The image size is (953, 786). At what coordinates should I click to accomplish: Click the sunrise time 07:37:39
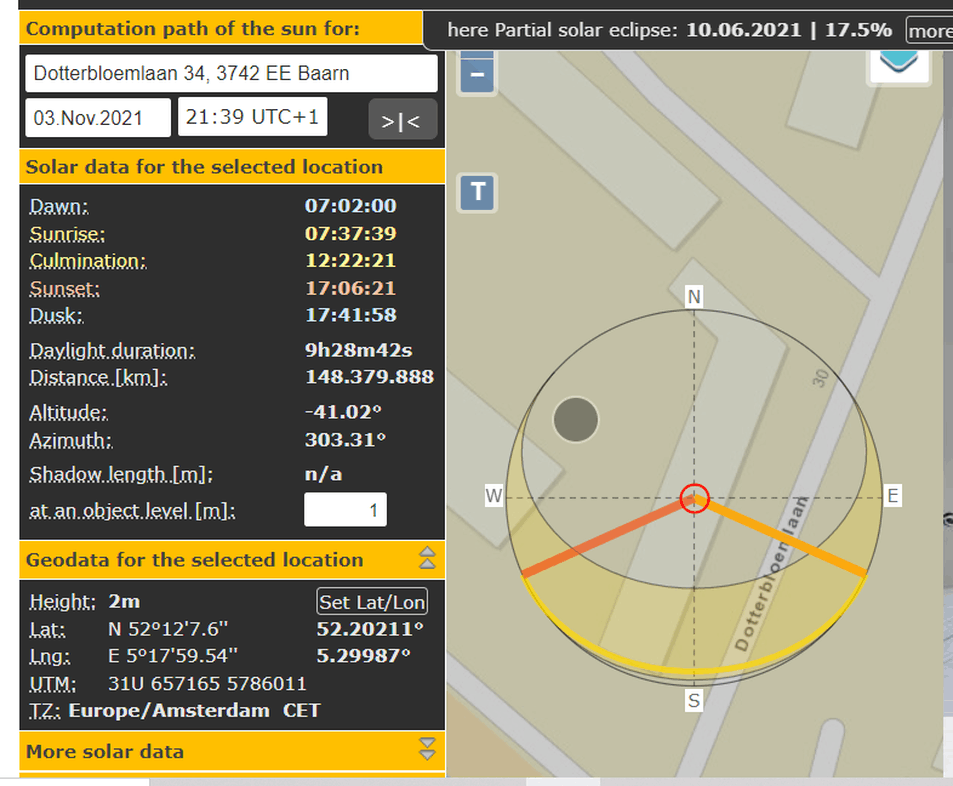(x=351, y=233)
